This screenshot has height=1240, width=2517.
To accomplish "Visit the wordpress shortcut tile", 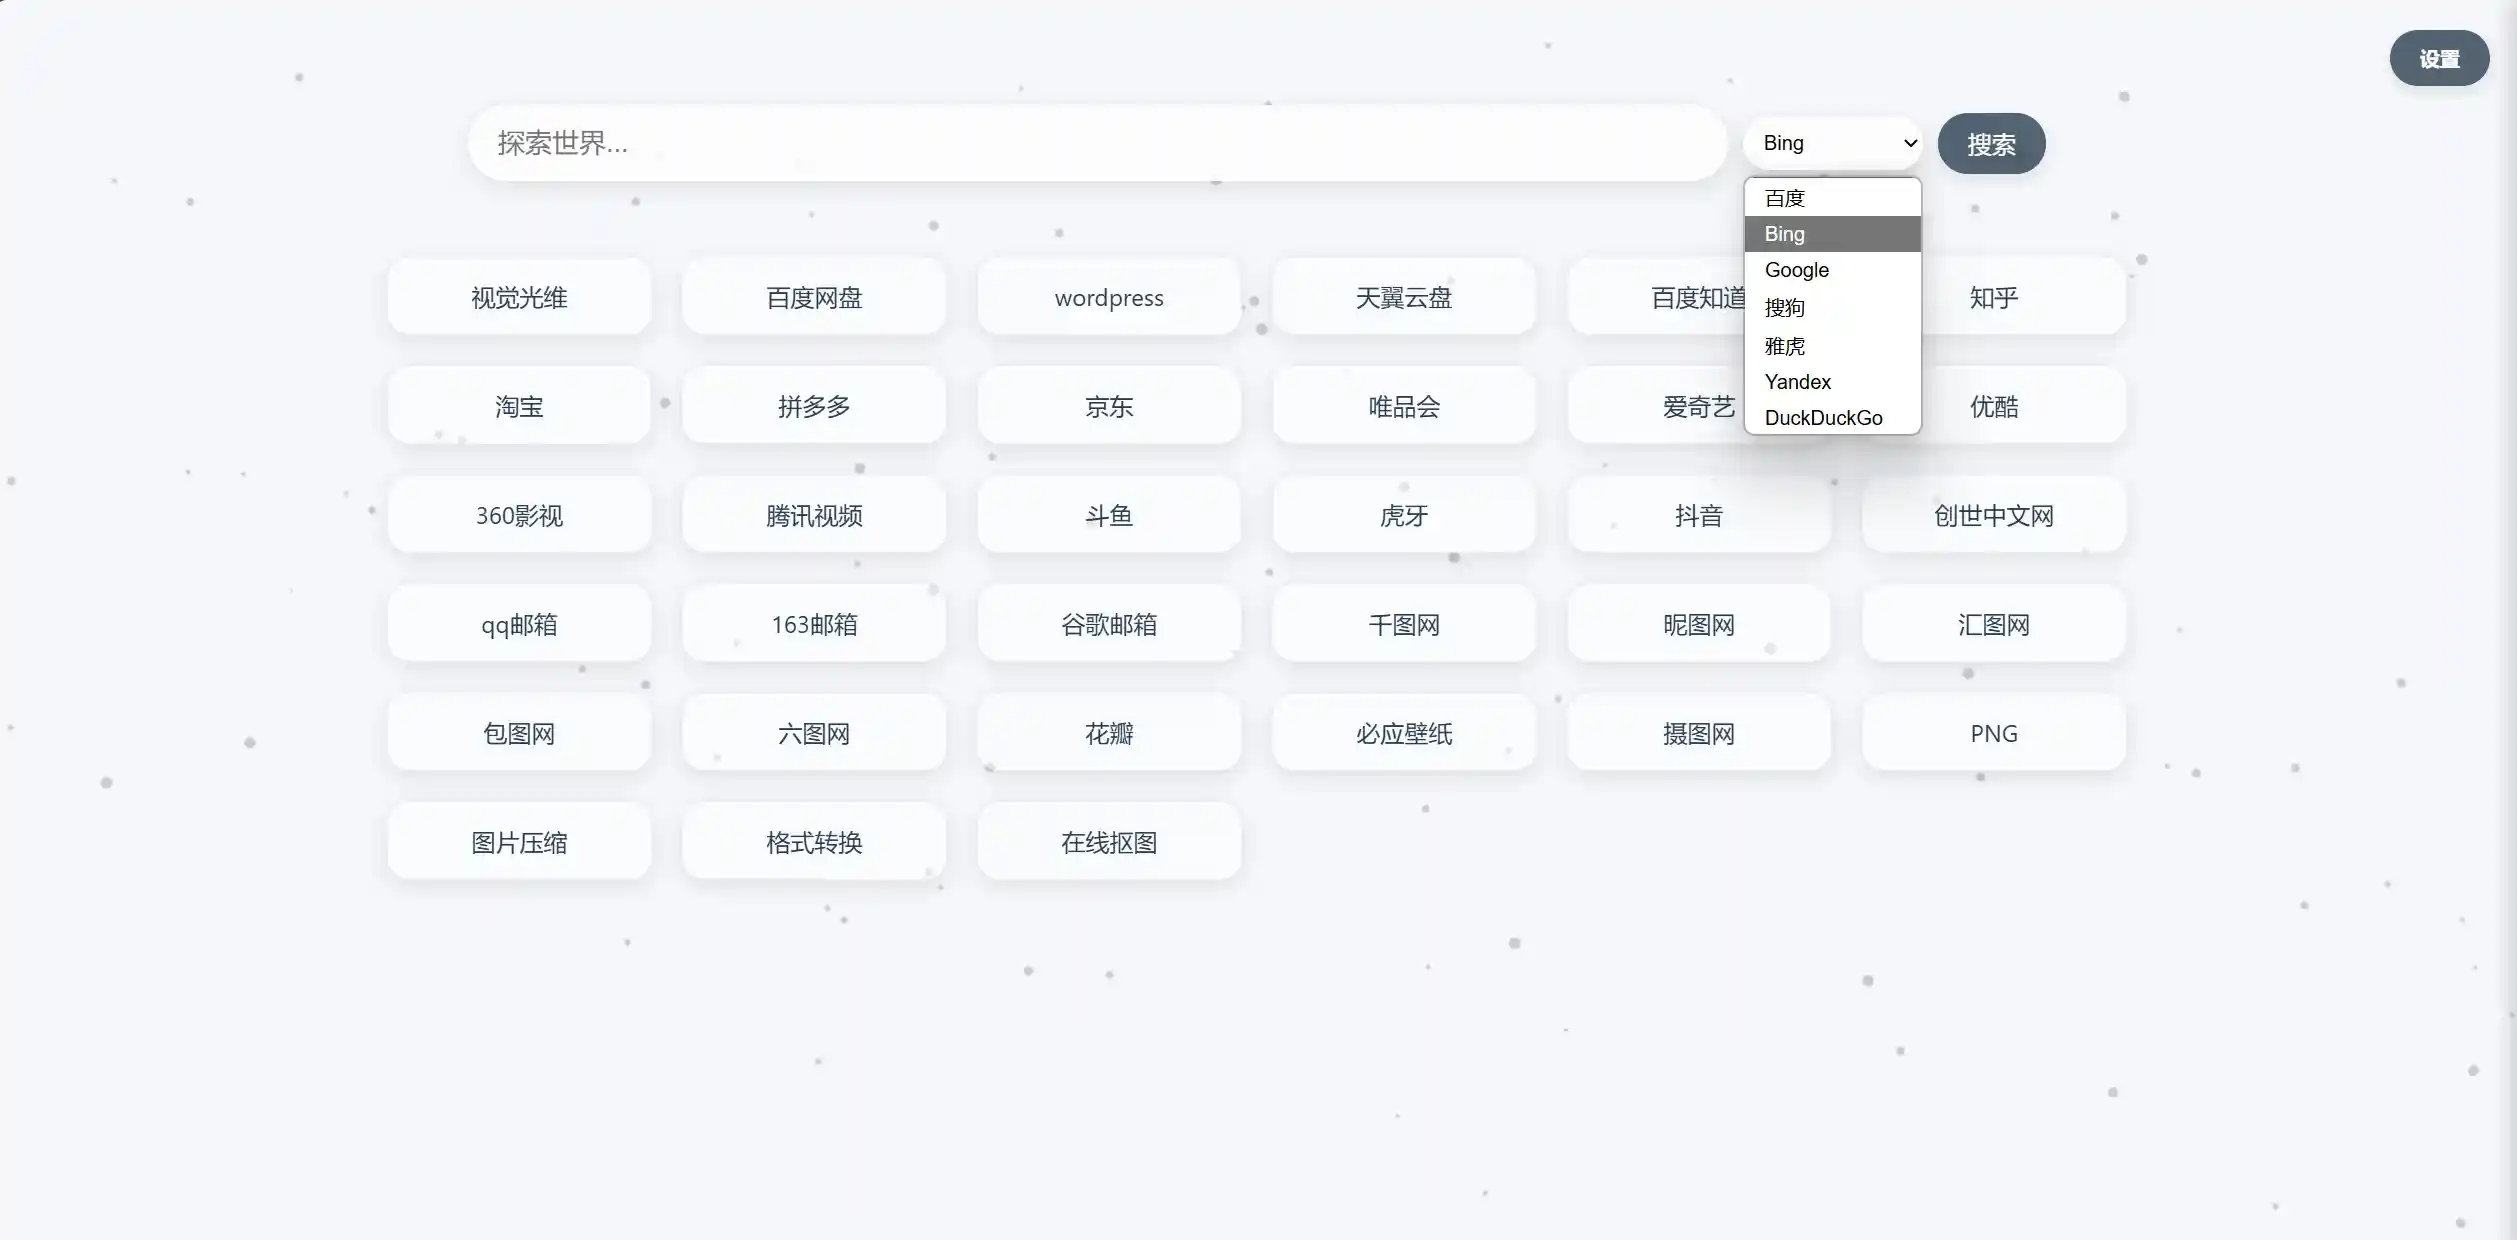I will (x=1109, y=297).
